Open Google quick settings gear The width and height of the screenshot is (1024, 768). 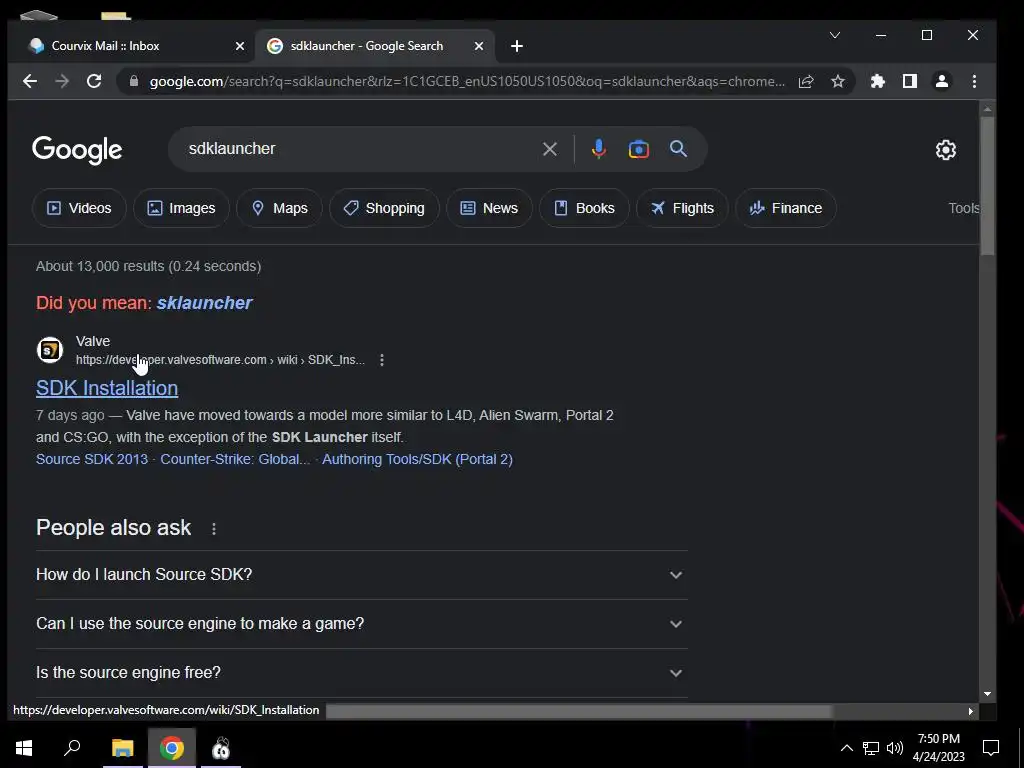tap(946, 150)
